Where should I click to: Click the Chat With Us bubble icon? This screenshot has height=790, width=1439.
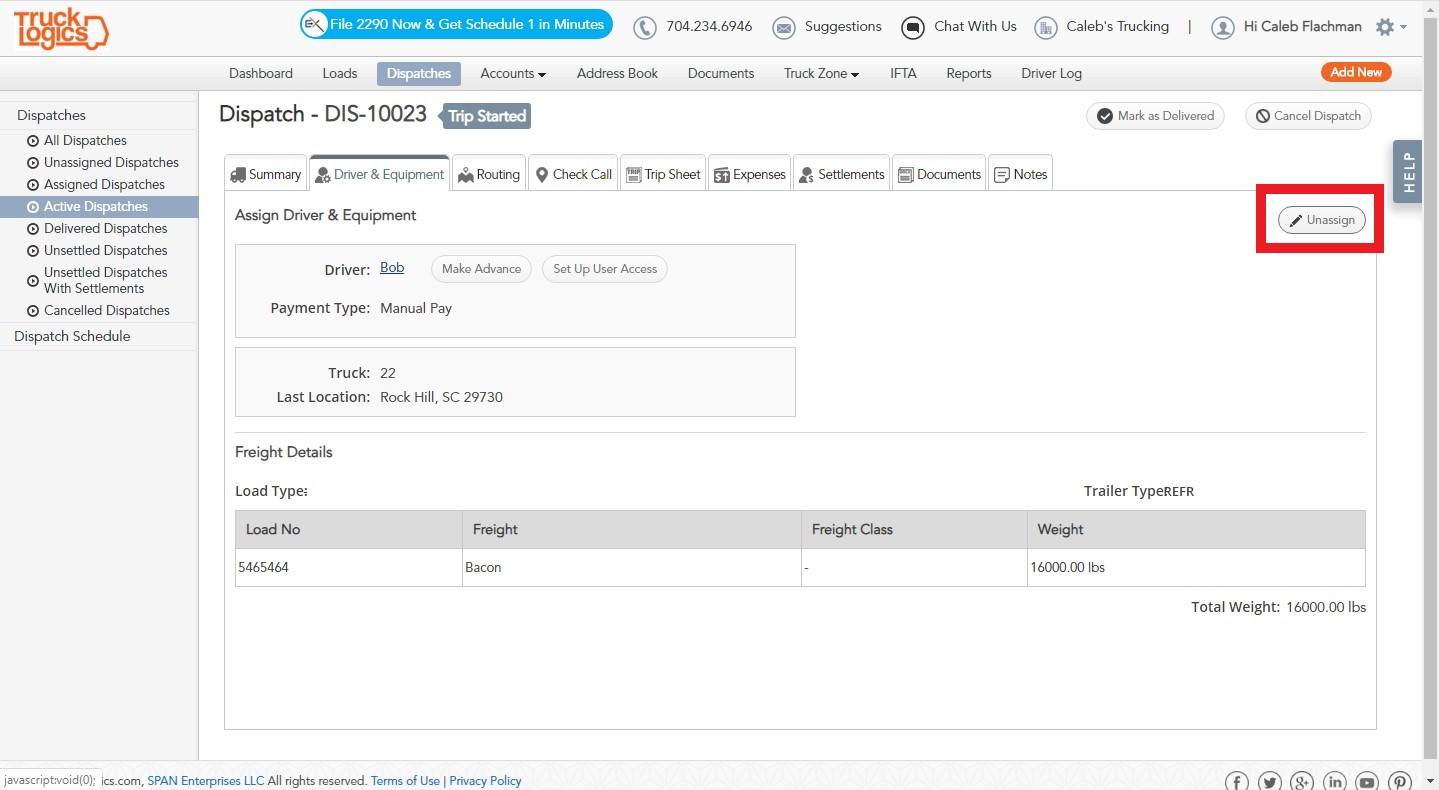pos(912,27)
